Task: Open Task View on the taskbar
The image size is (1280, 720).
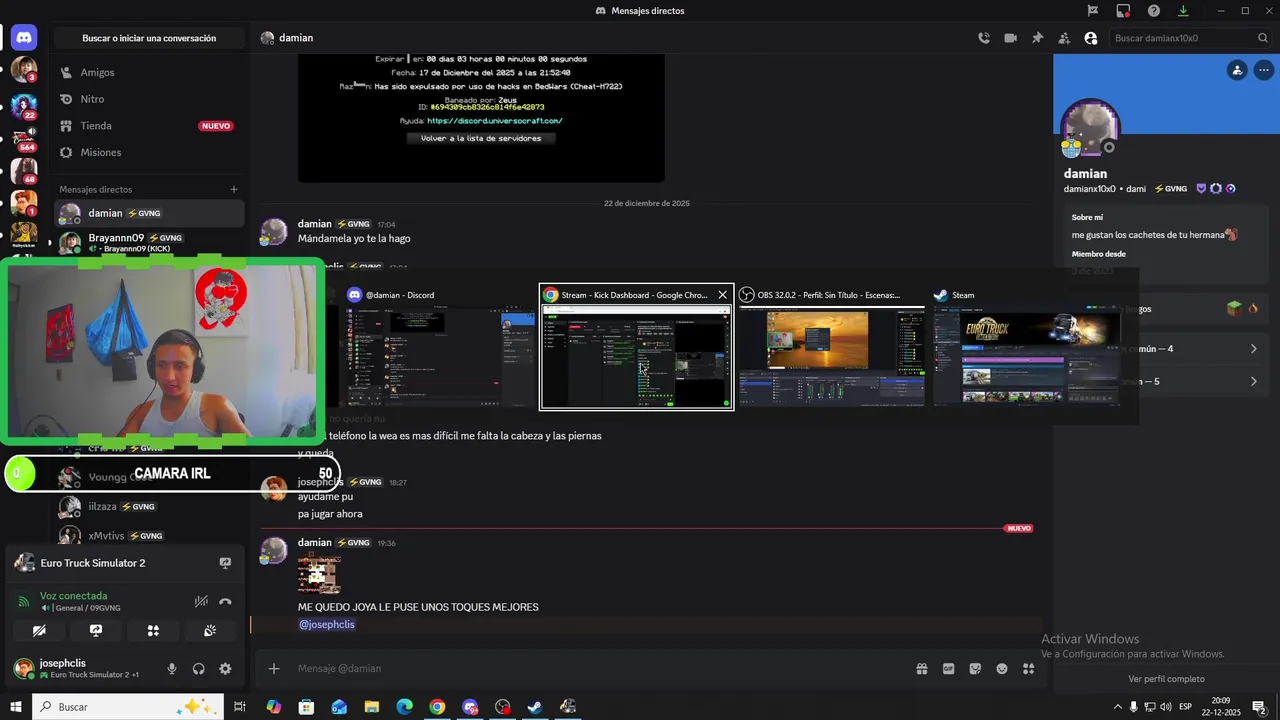Action: pyautogui.click(x=240, y=707)
